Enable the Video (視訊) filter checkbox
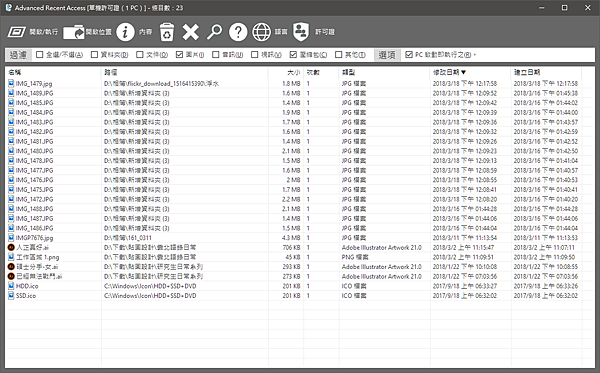600x373 pixels. coord(255,55)
